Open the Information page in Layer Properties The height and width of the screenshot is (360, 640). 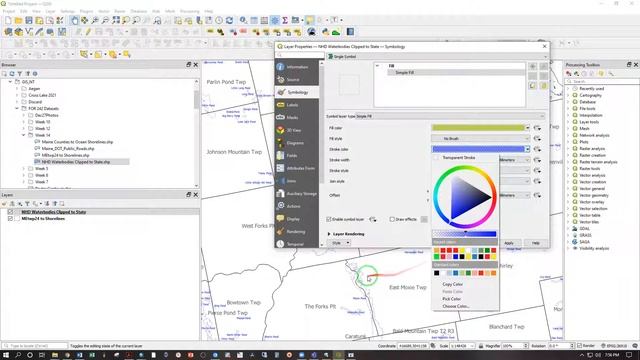[297, 67]
